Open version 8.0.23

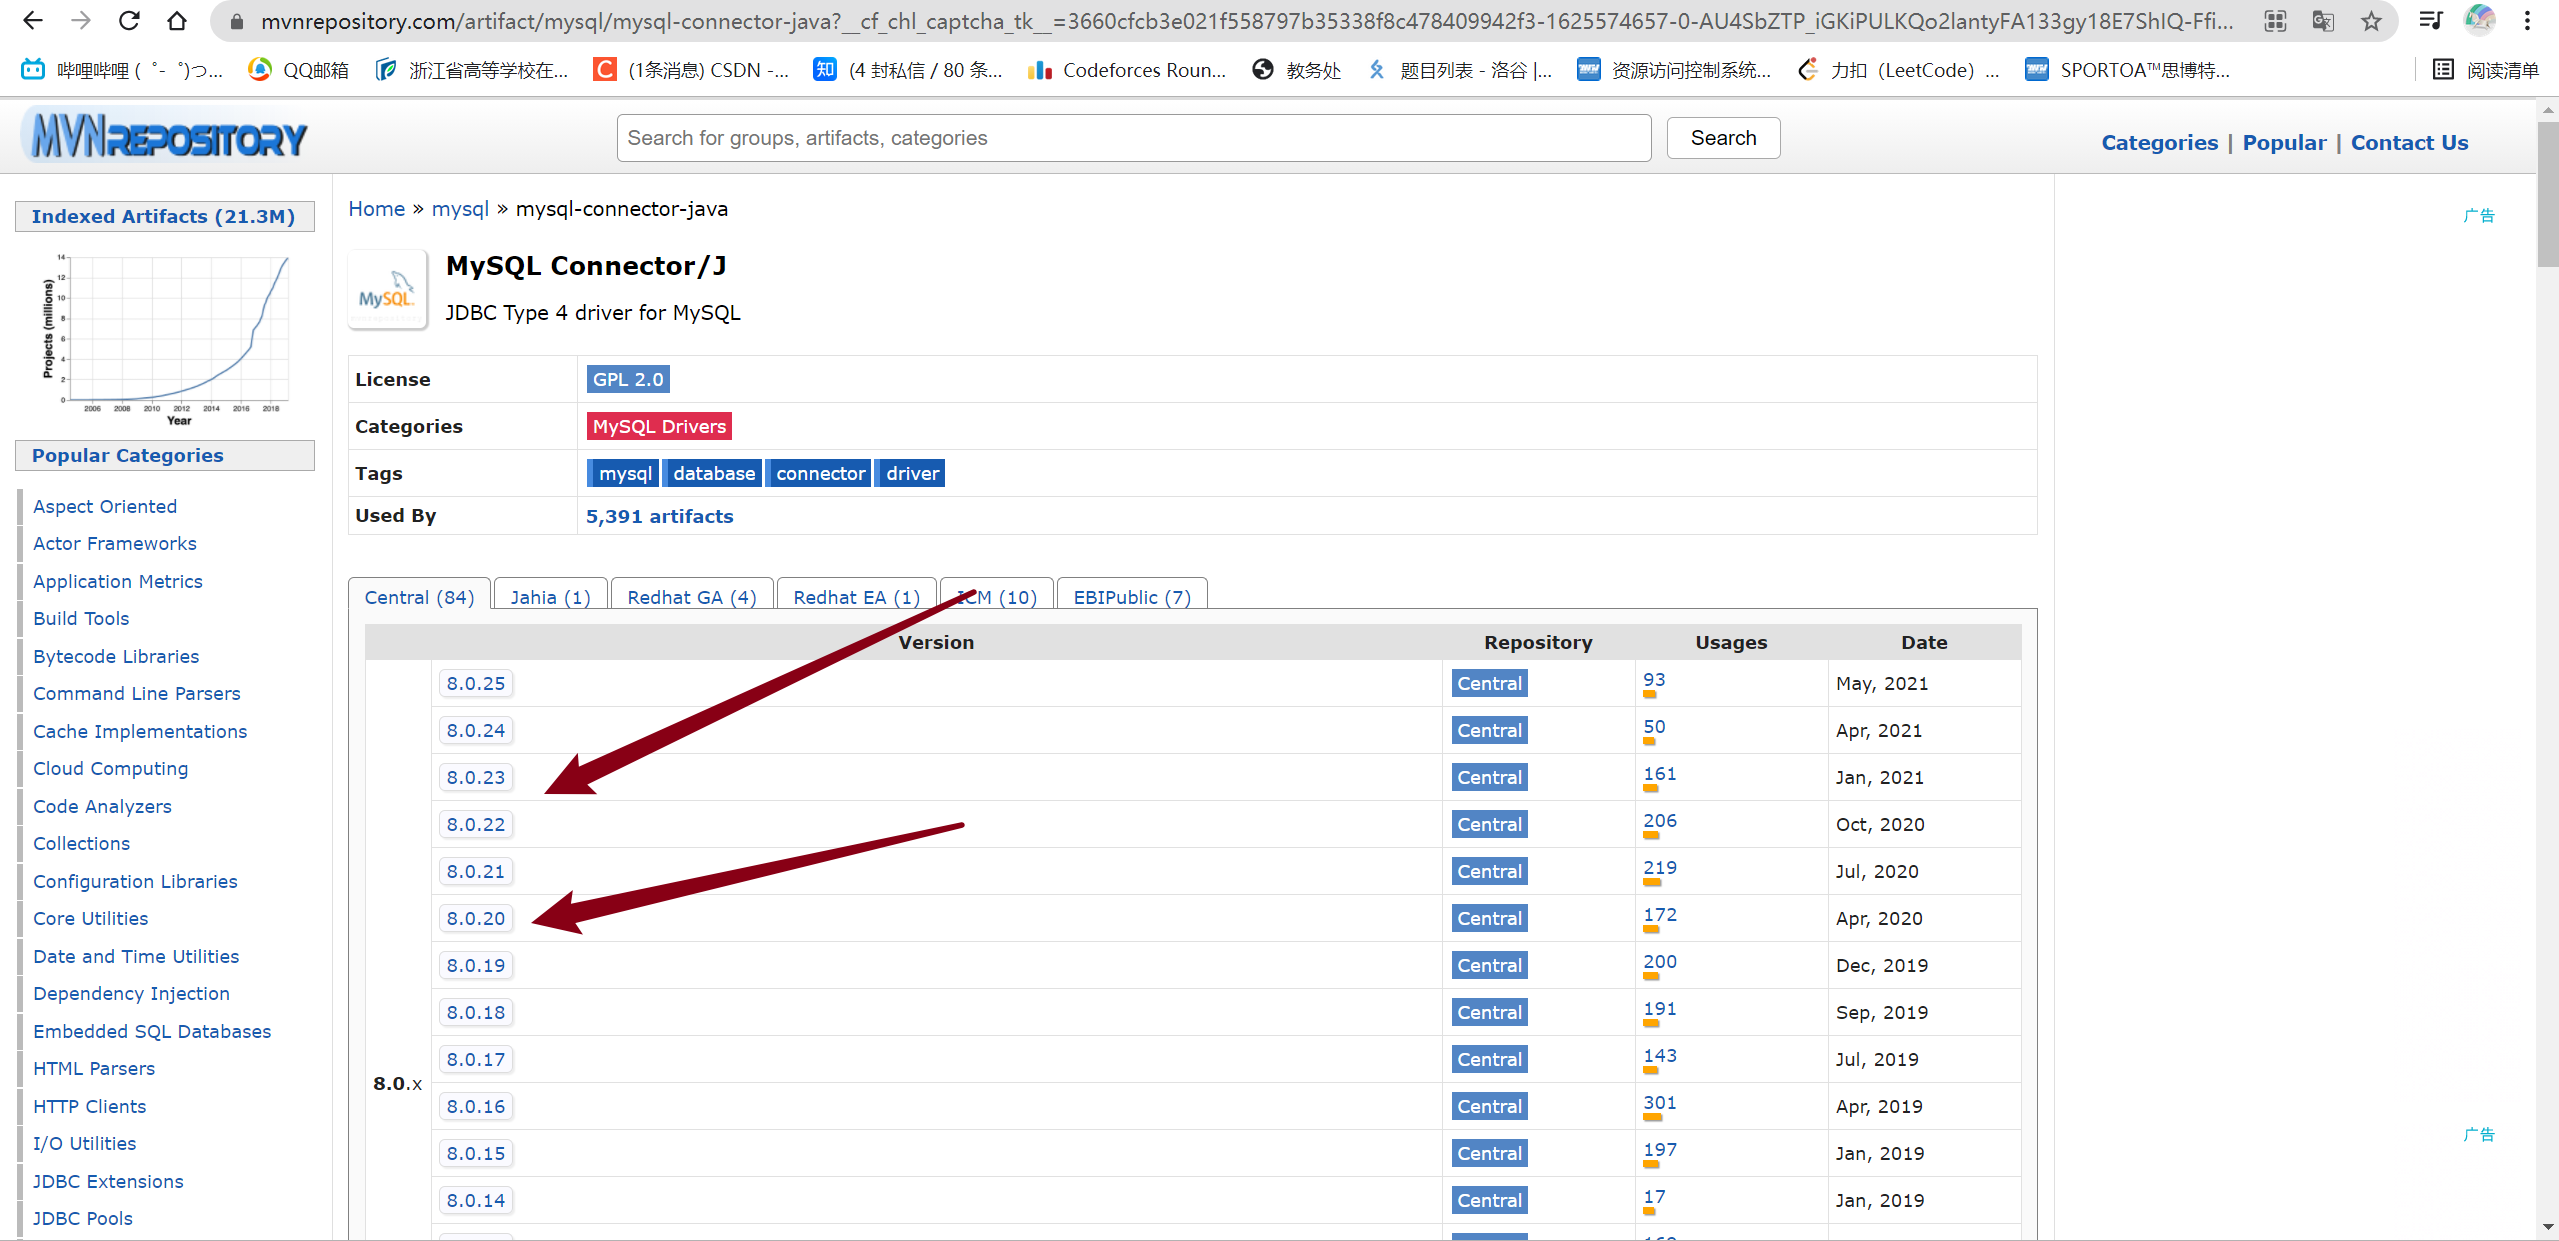(476, 777)
